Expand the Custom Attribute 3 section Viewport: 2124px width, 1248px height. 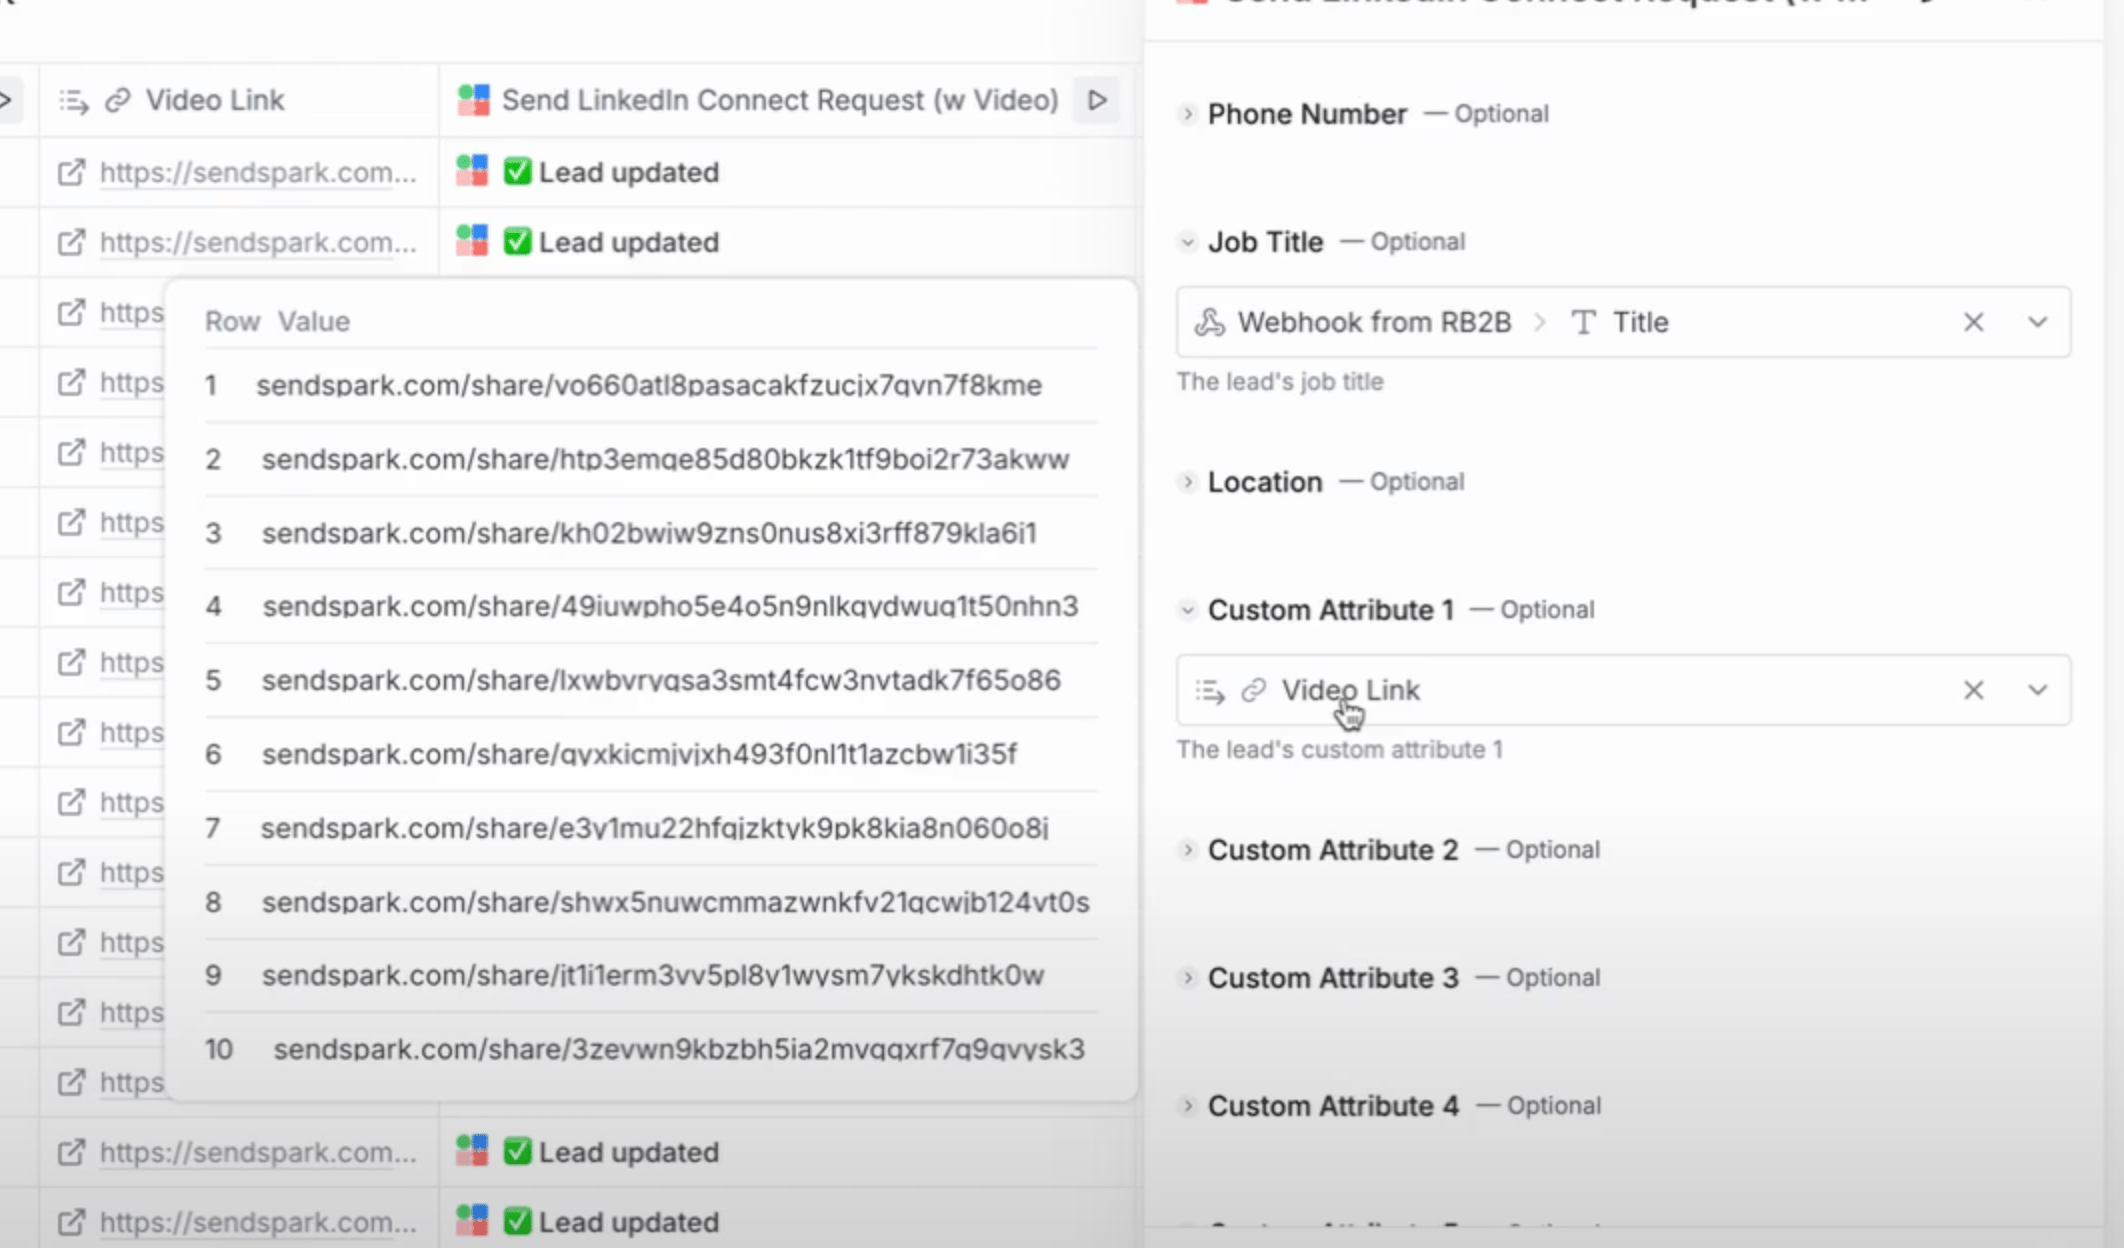pos(1187,978)
